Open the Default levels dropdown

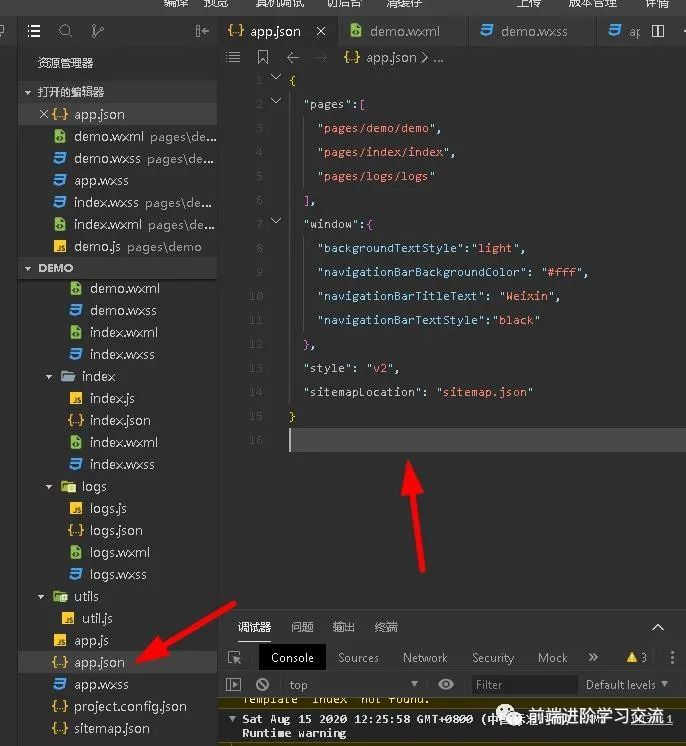[626, 685]
